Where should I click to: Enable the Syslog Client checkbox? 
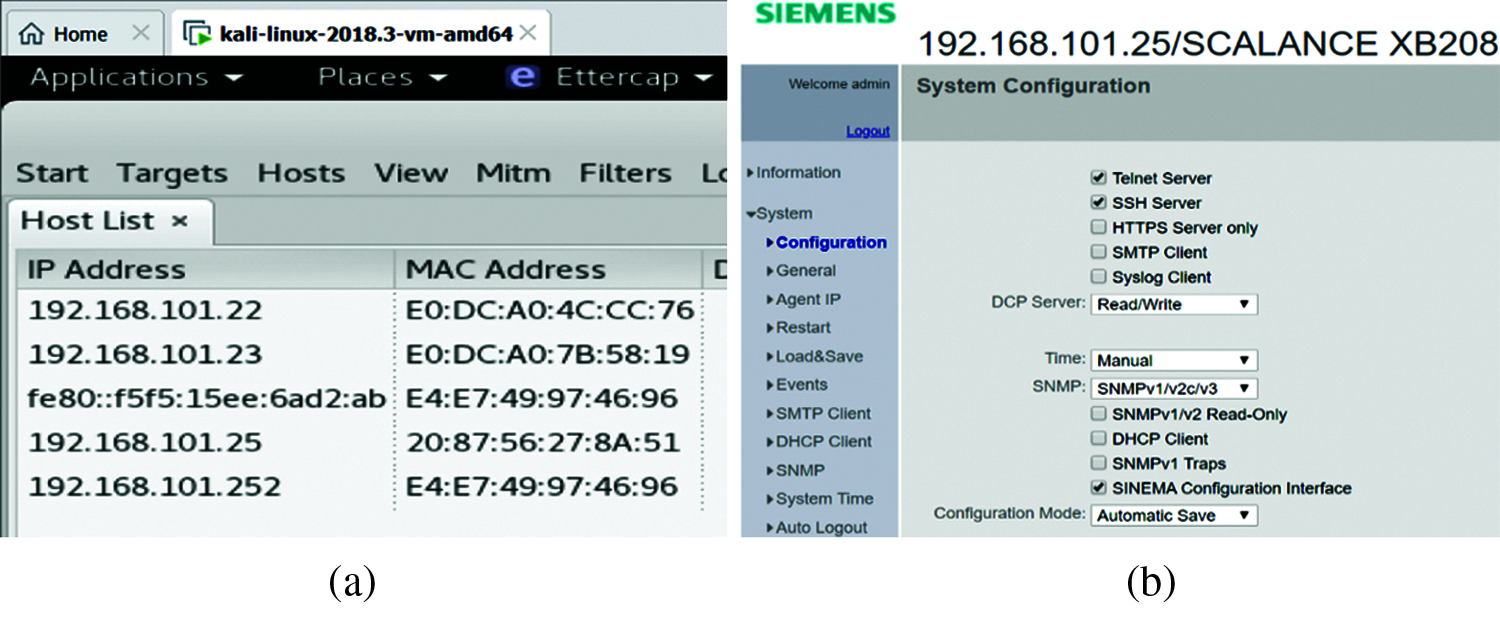click(x=1098, y=278)
